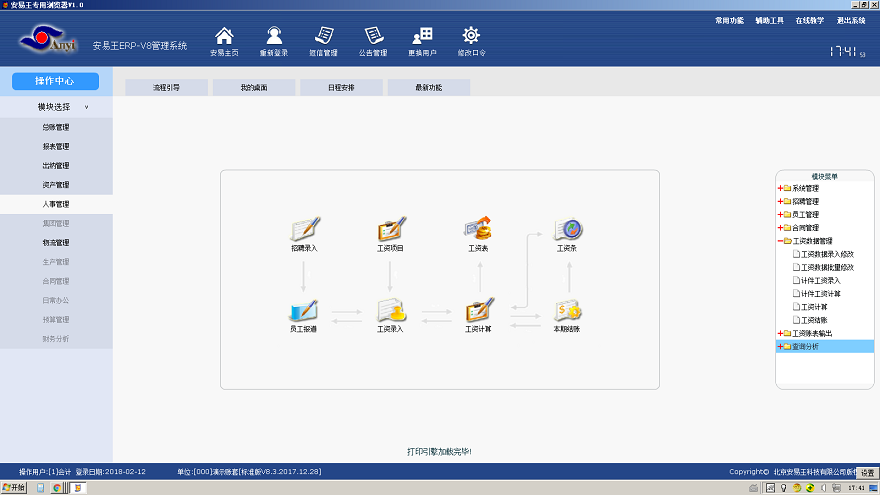The width and height of the screenshot is (880, 495).
Task: Expand 系统管理 folder in module tree
Action: (780, 188)
